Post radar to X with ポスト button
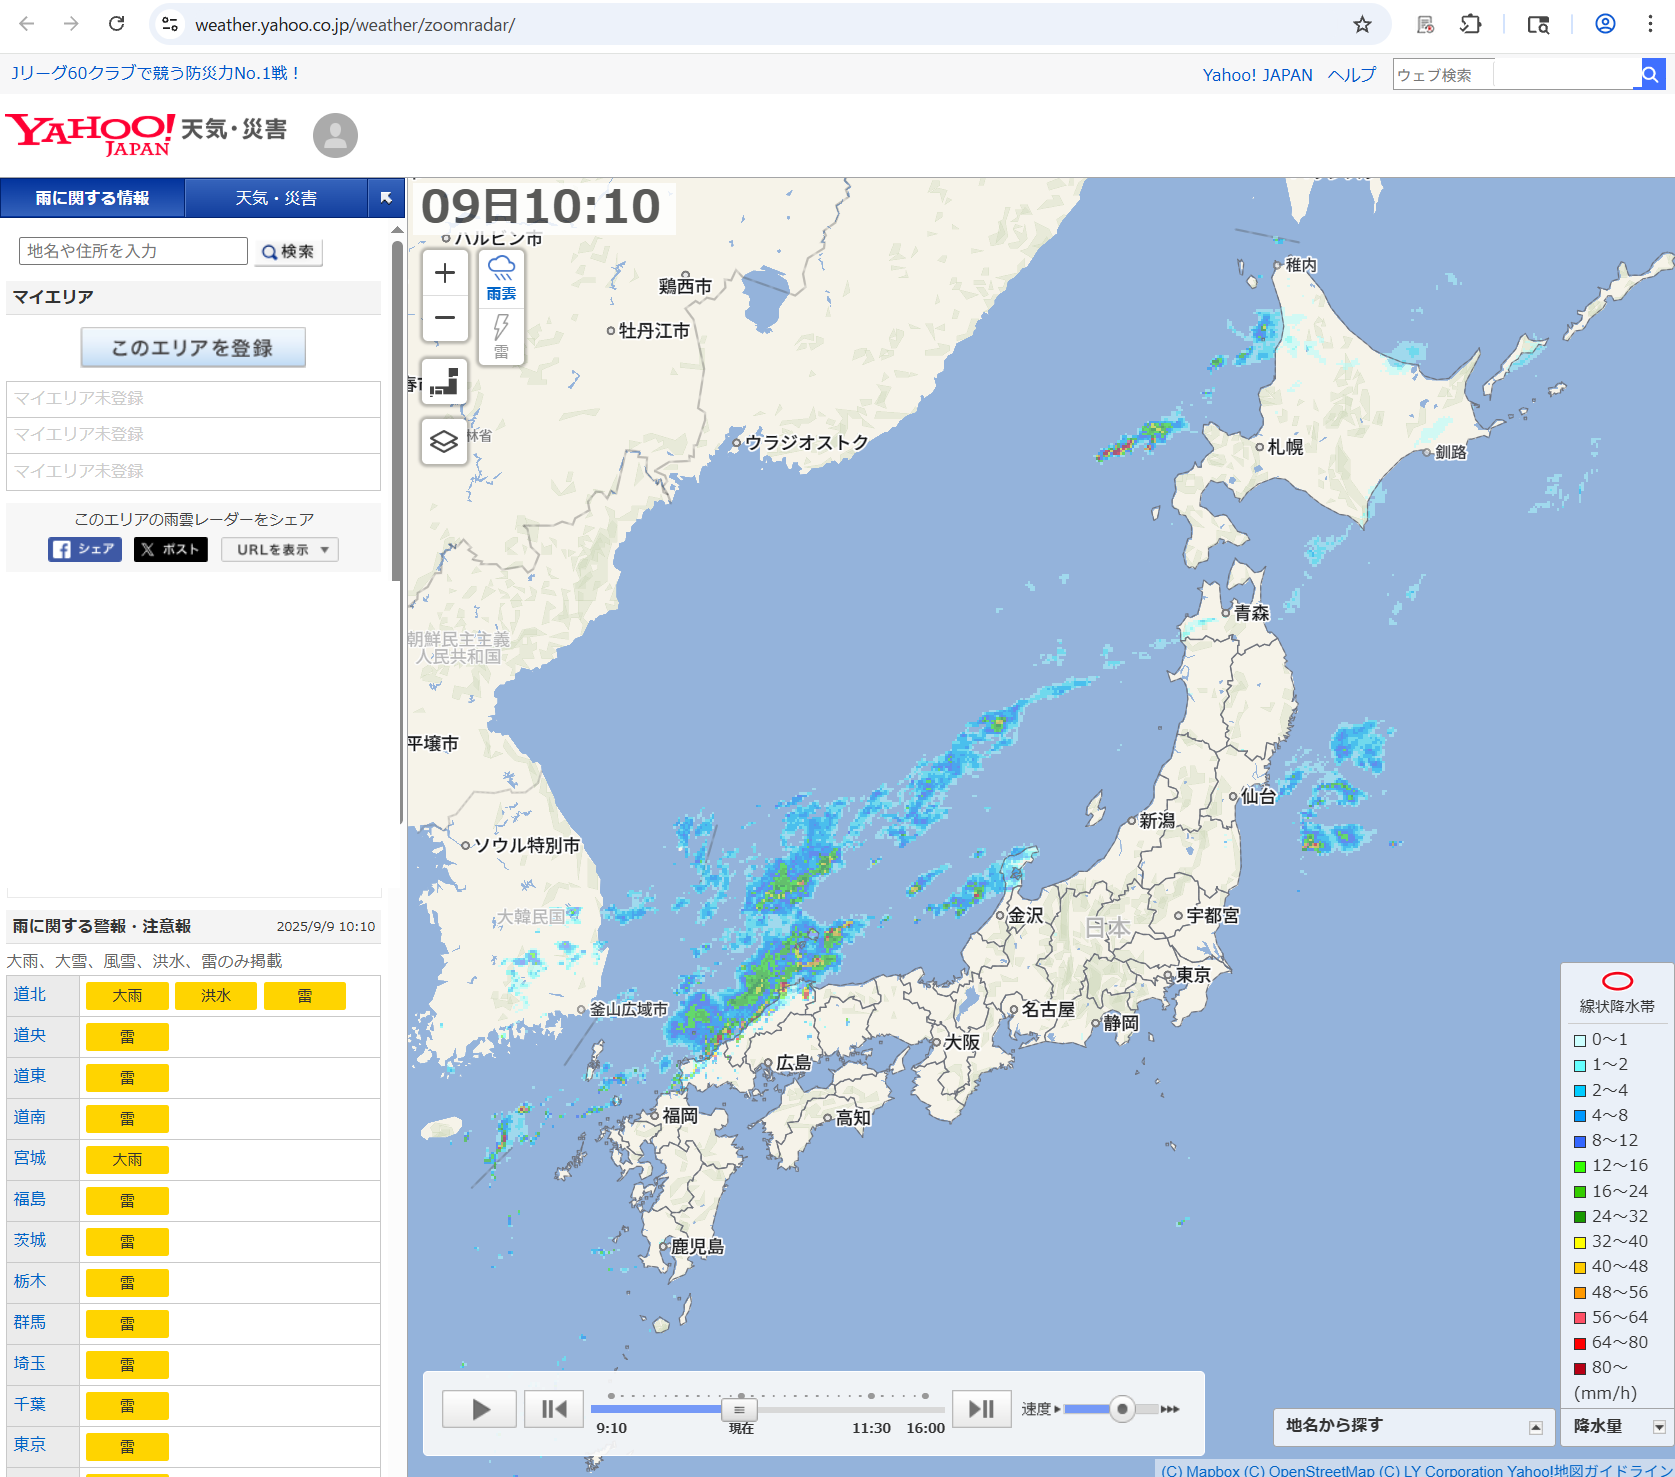This screenshot has height=1477, width=1675. [x=171, y=549]
